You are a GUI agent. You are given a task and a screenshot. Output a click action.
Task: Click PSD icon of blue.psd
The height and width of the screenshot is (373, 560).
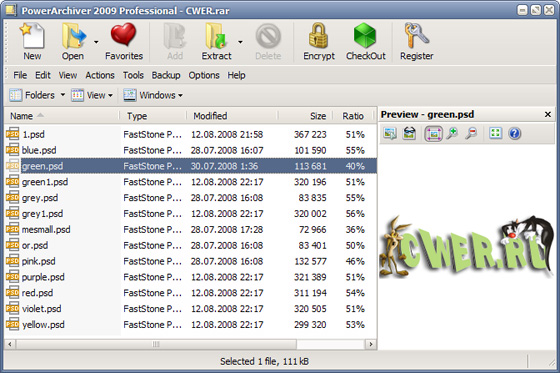pos(12,150)
